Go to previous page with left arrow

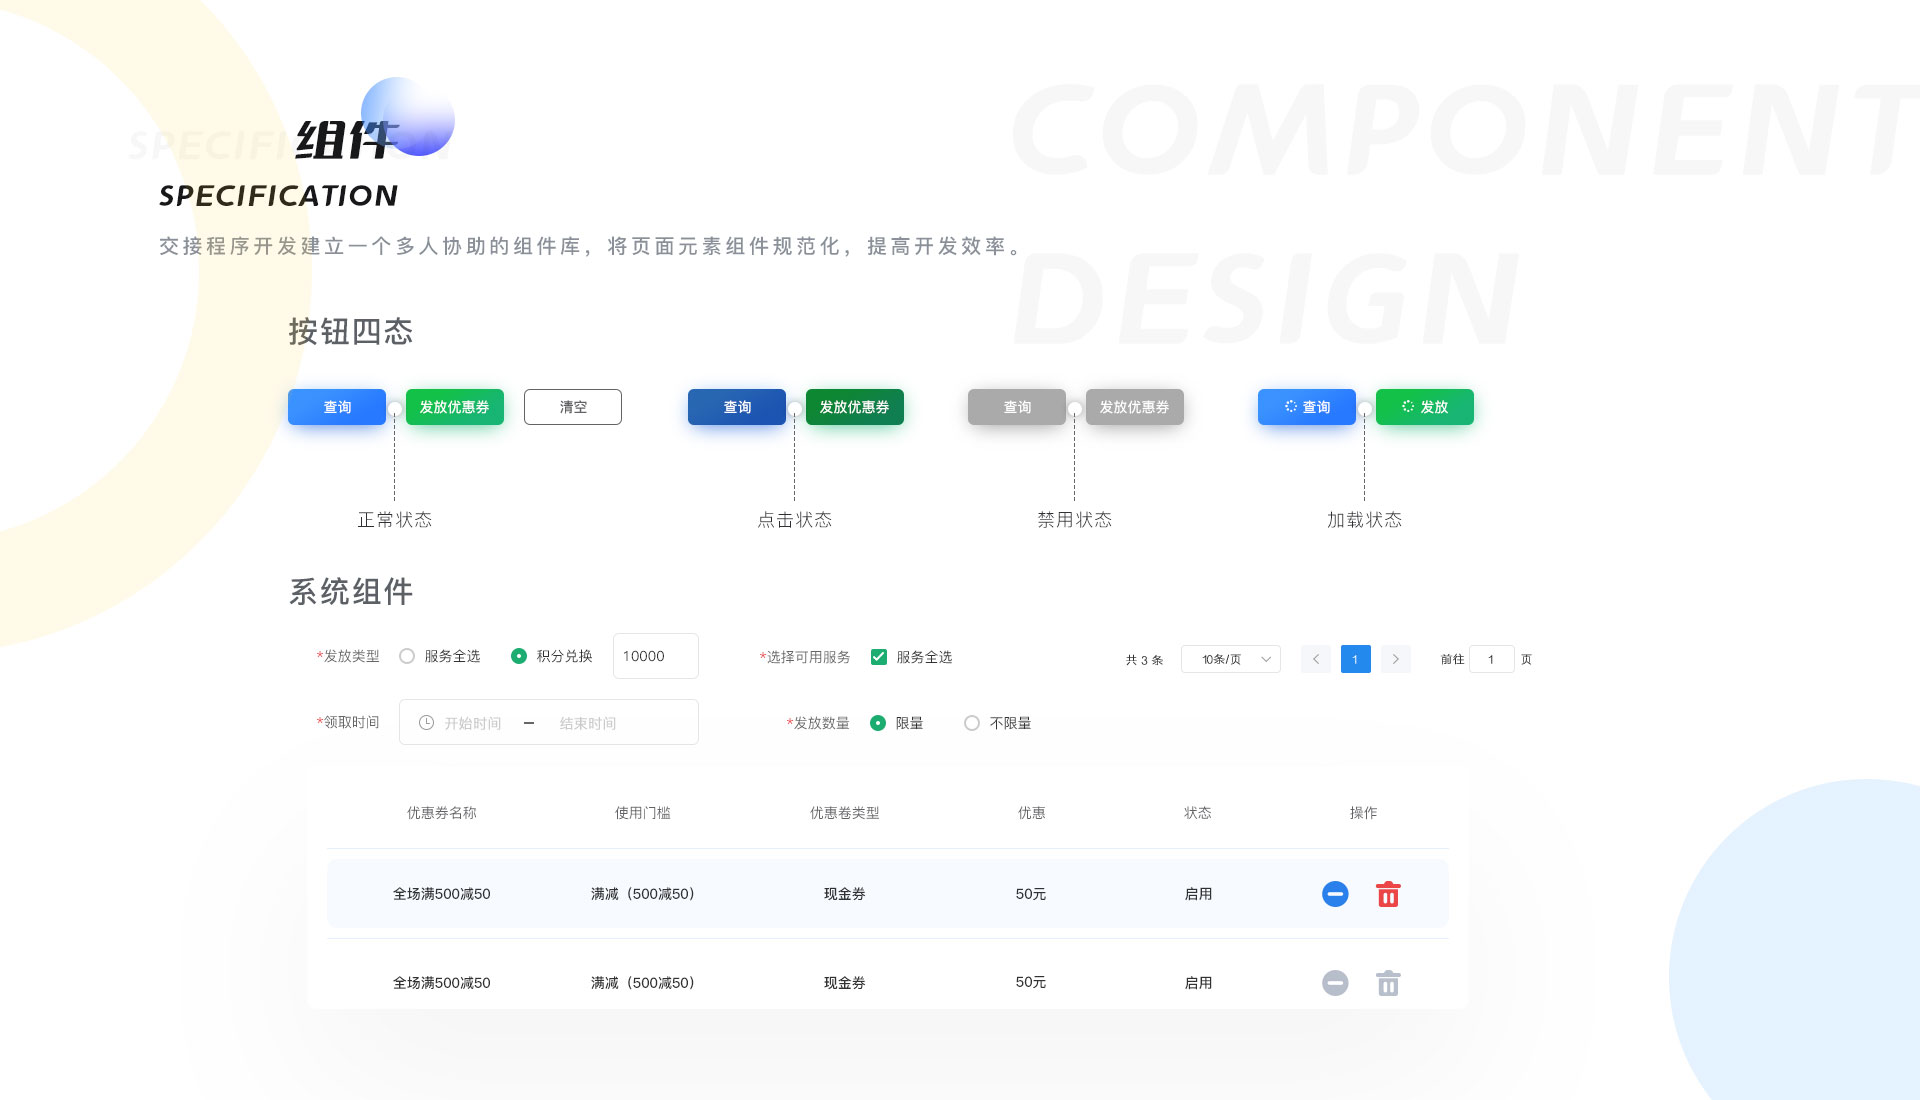pos(1316,659)
